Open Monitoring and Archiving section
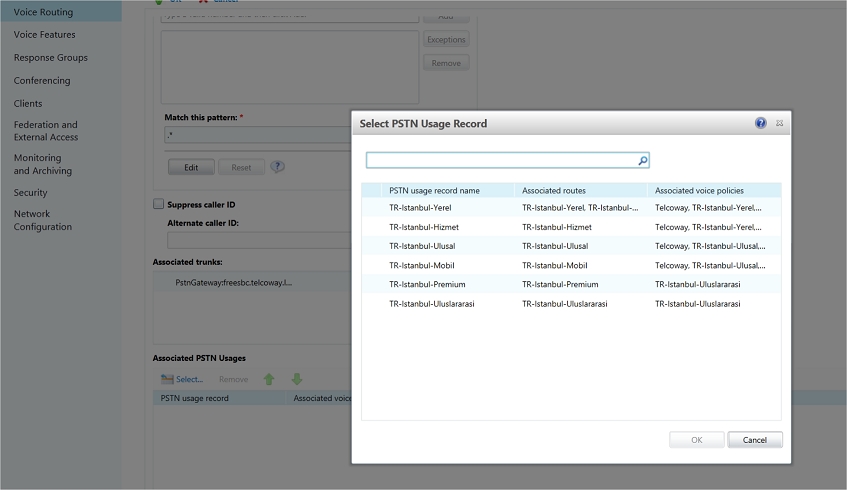Image resolution: width=847 pixels, height=490 pixels. (42, 164)
